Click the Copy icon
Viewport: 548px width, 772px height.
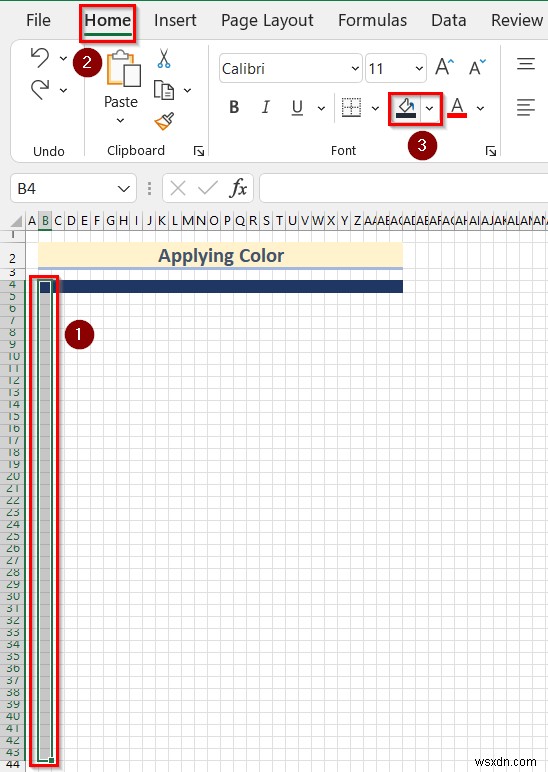[x=164, y=90]
